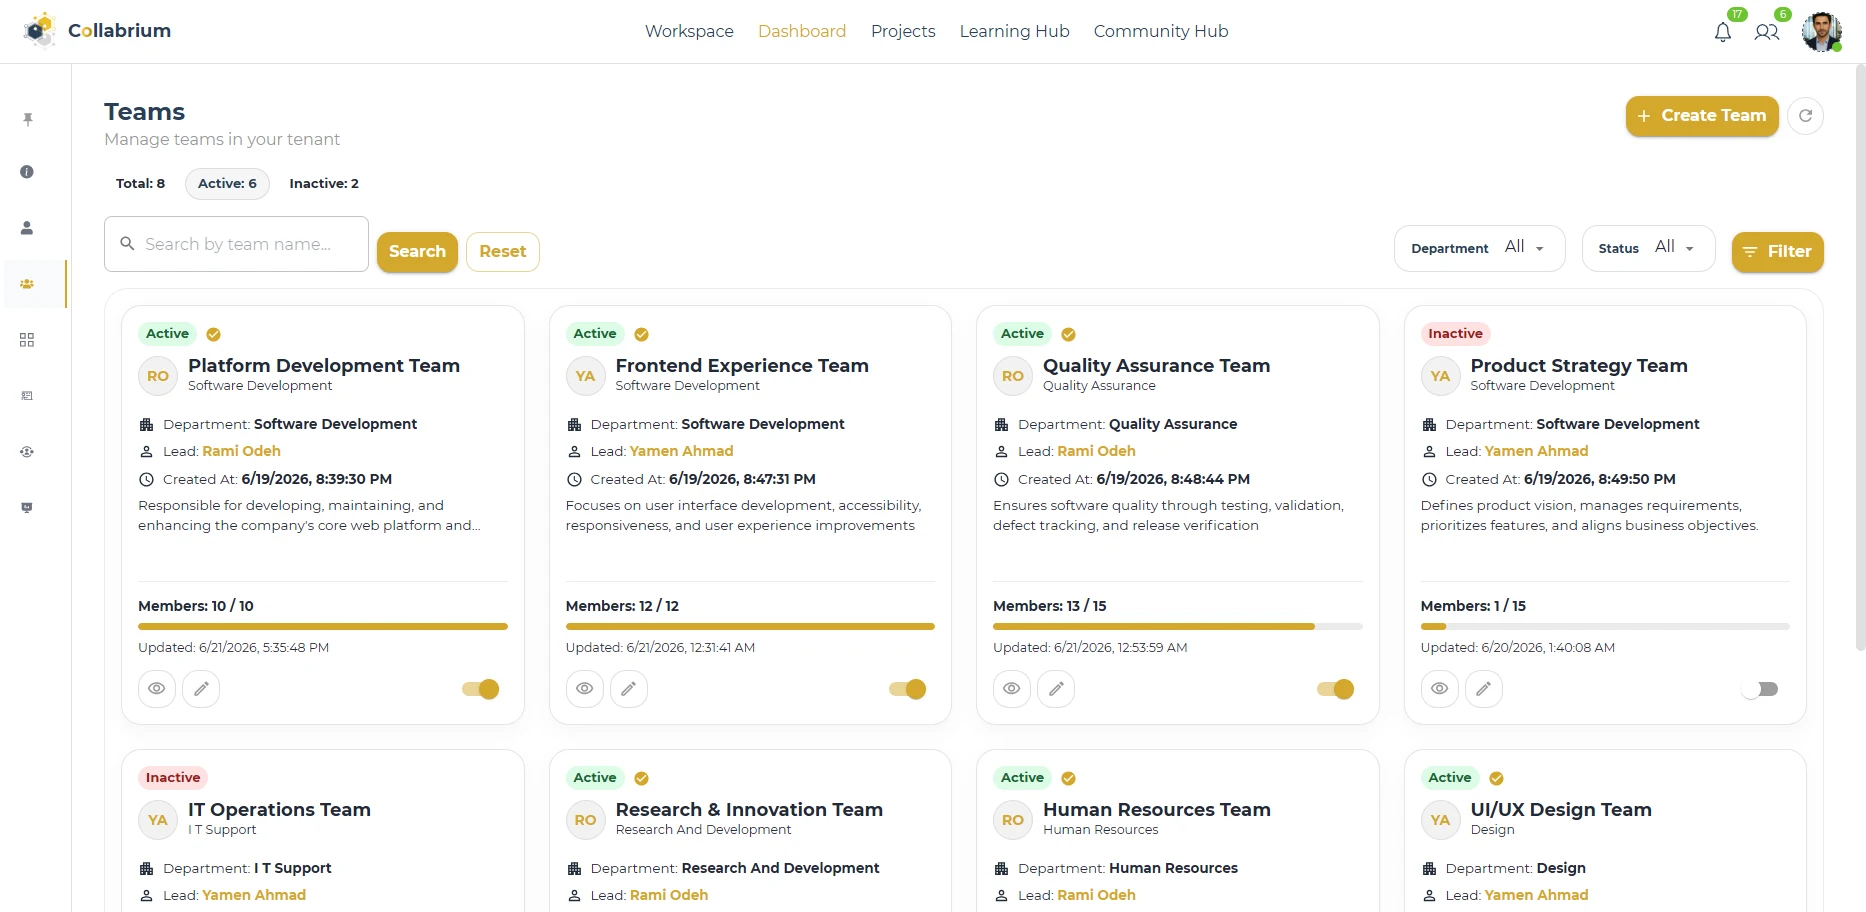Viewport: 1866px width, 912px height.
Task: View Quality Assurance Team eye icon
Action: (x=1012, y=689)
